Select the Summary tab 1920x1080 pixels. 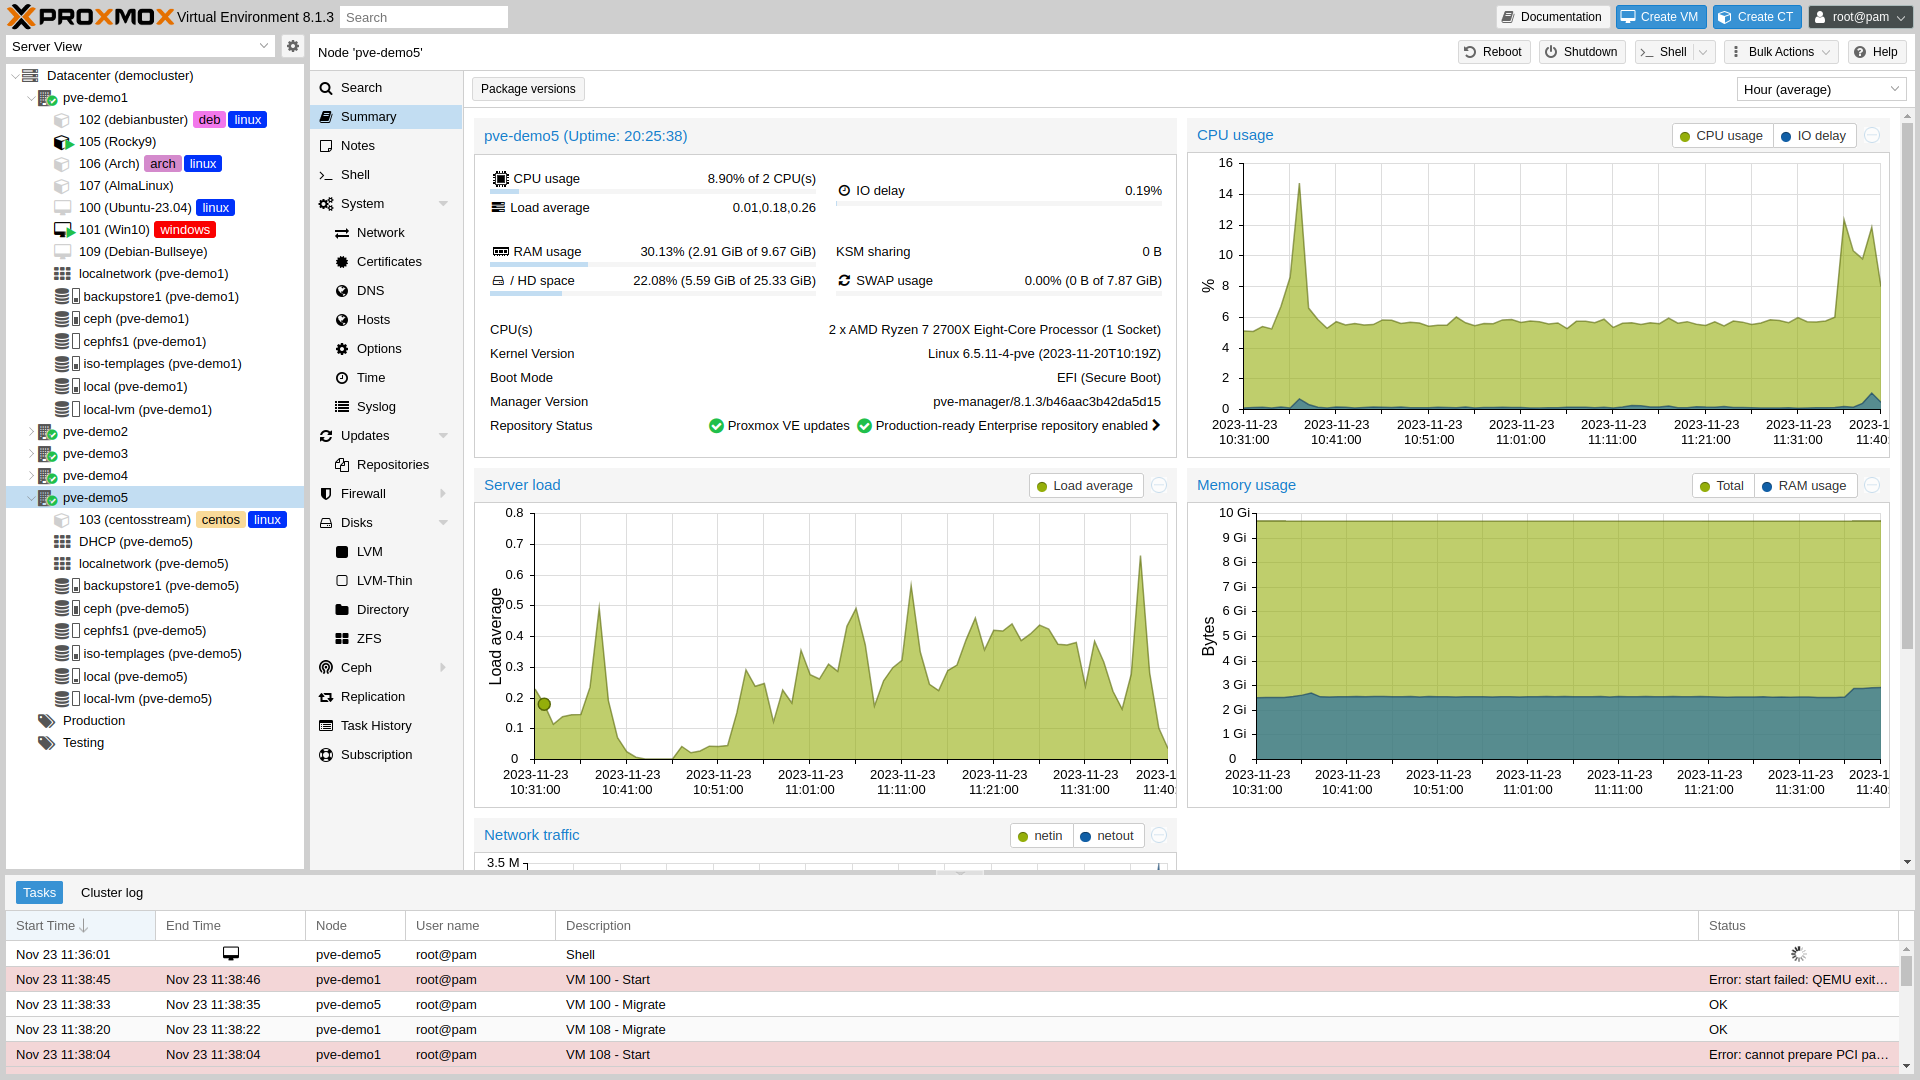point(369,116)
